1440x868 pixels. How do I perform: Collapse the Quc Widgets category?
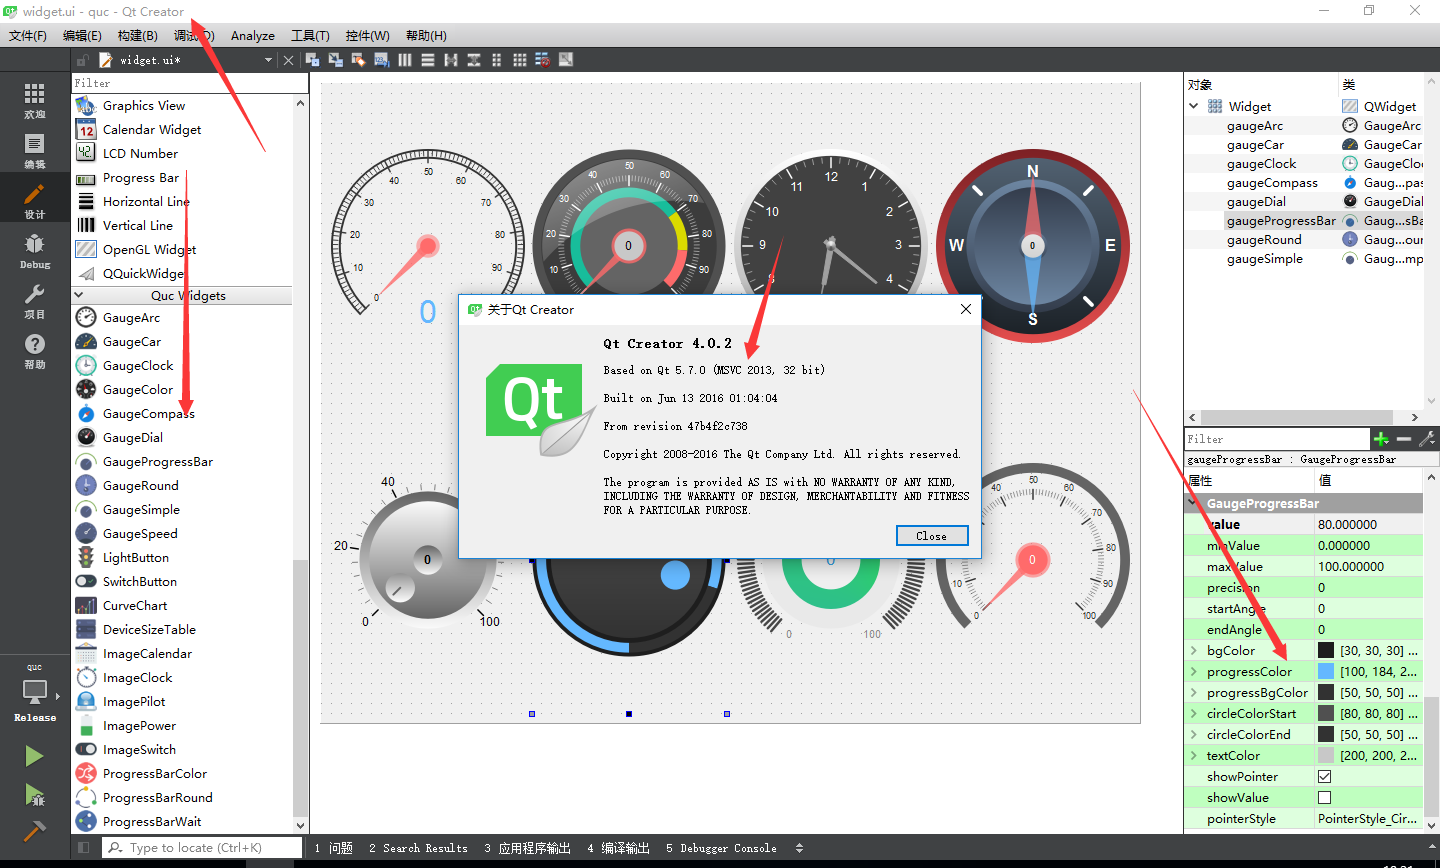[79, 295]
